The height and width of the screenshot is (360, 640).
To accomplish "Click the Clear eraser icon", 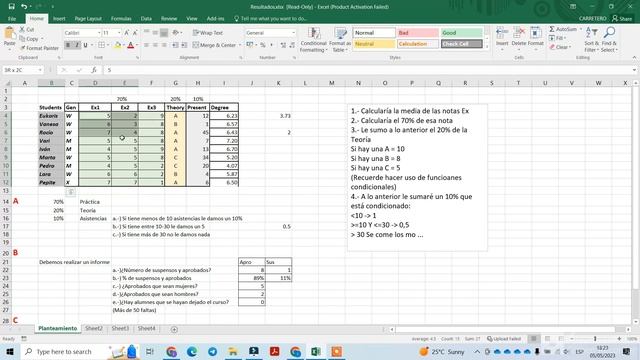I will (552, 47).
